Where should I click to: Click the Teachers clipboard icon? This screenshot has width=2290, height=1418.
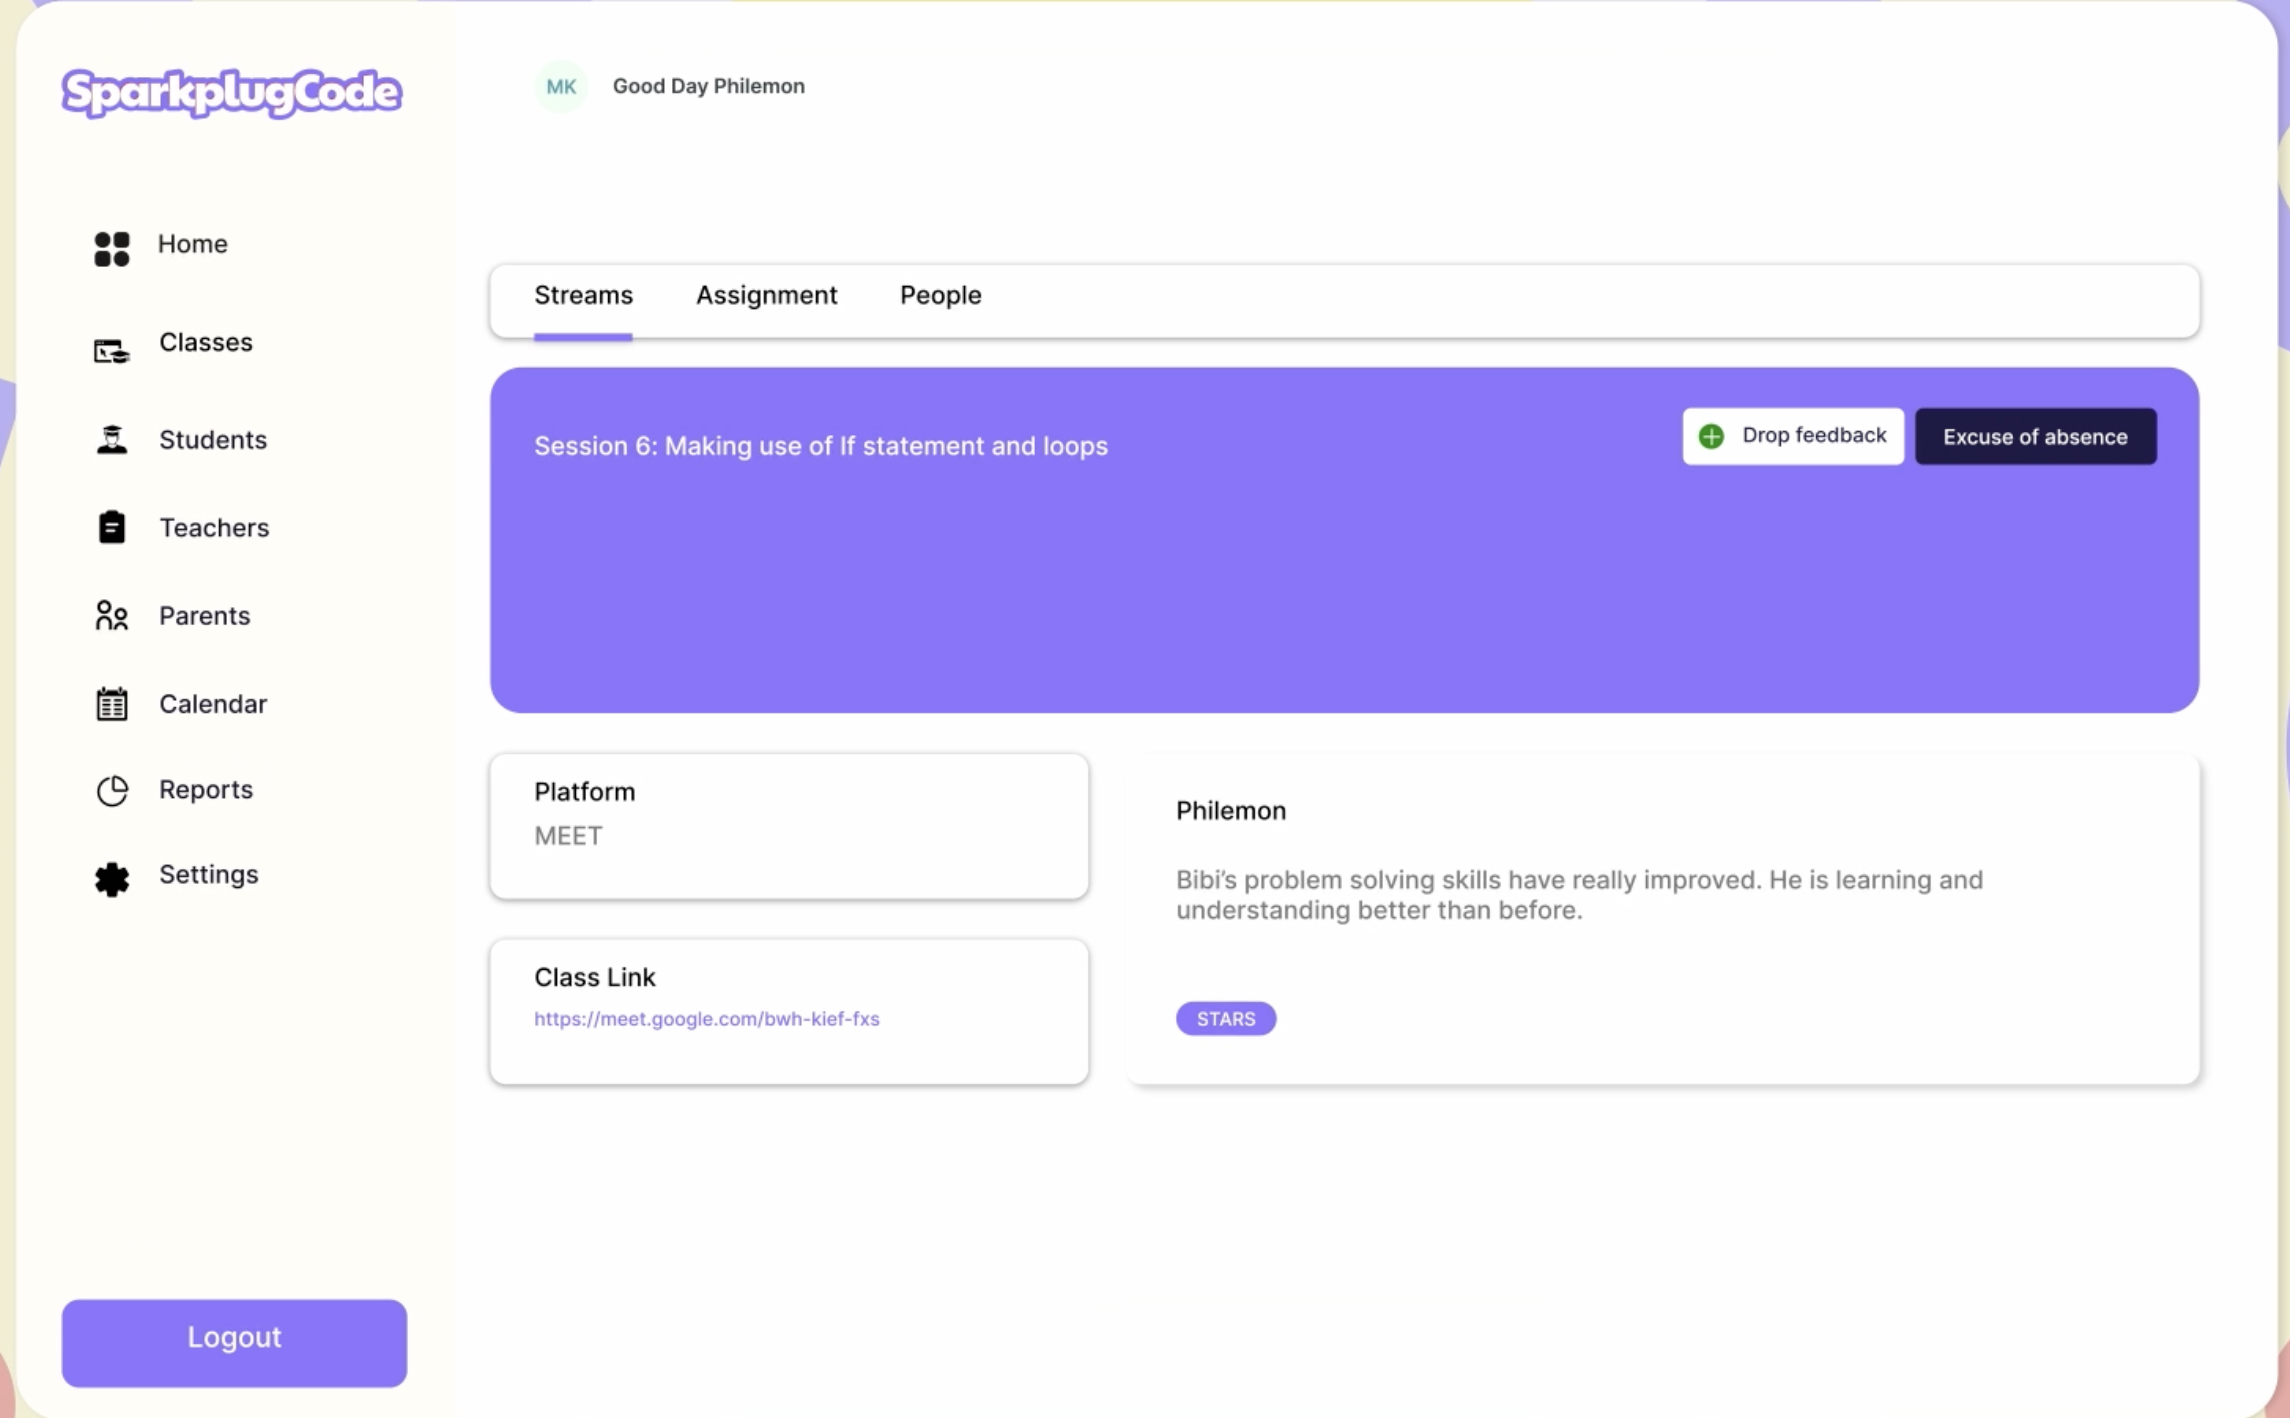(x=112, y=527)
